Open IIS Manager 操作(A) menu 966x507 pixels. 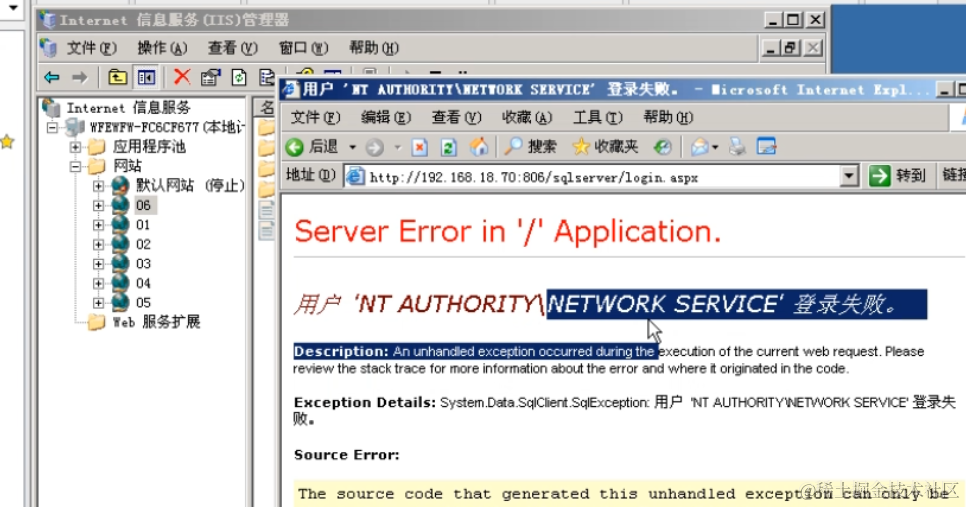162,48
